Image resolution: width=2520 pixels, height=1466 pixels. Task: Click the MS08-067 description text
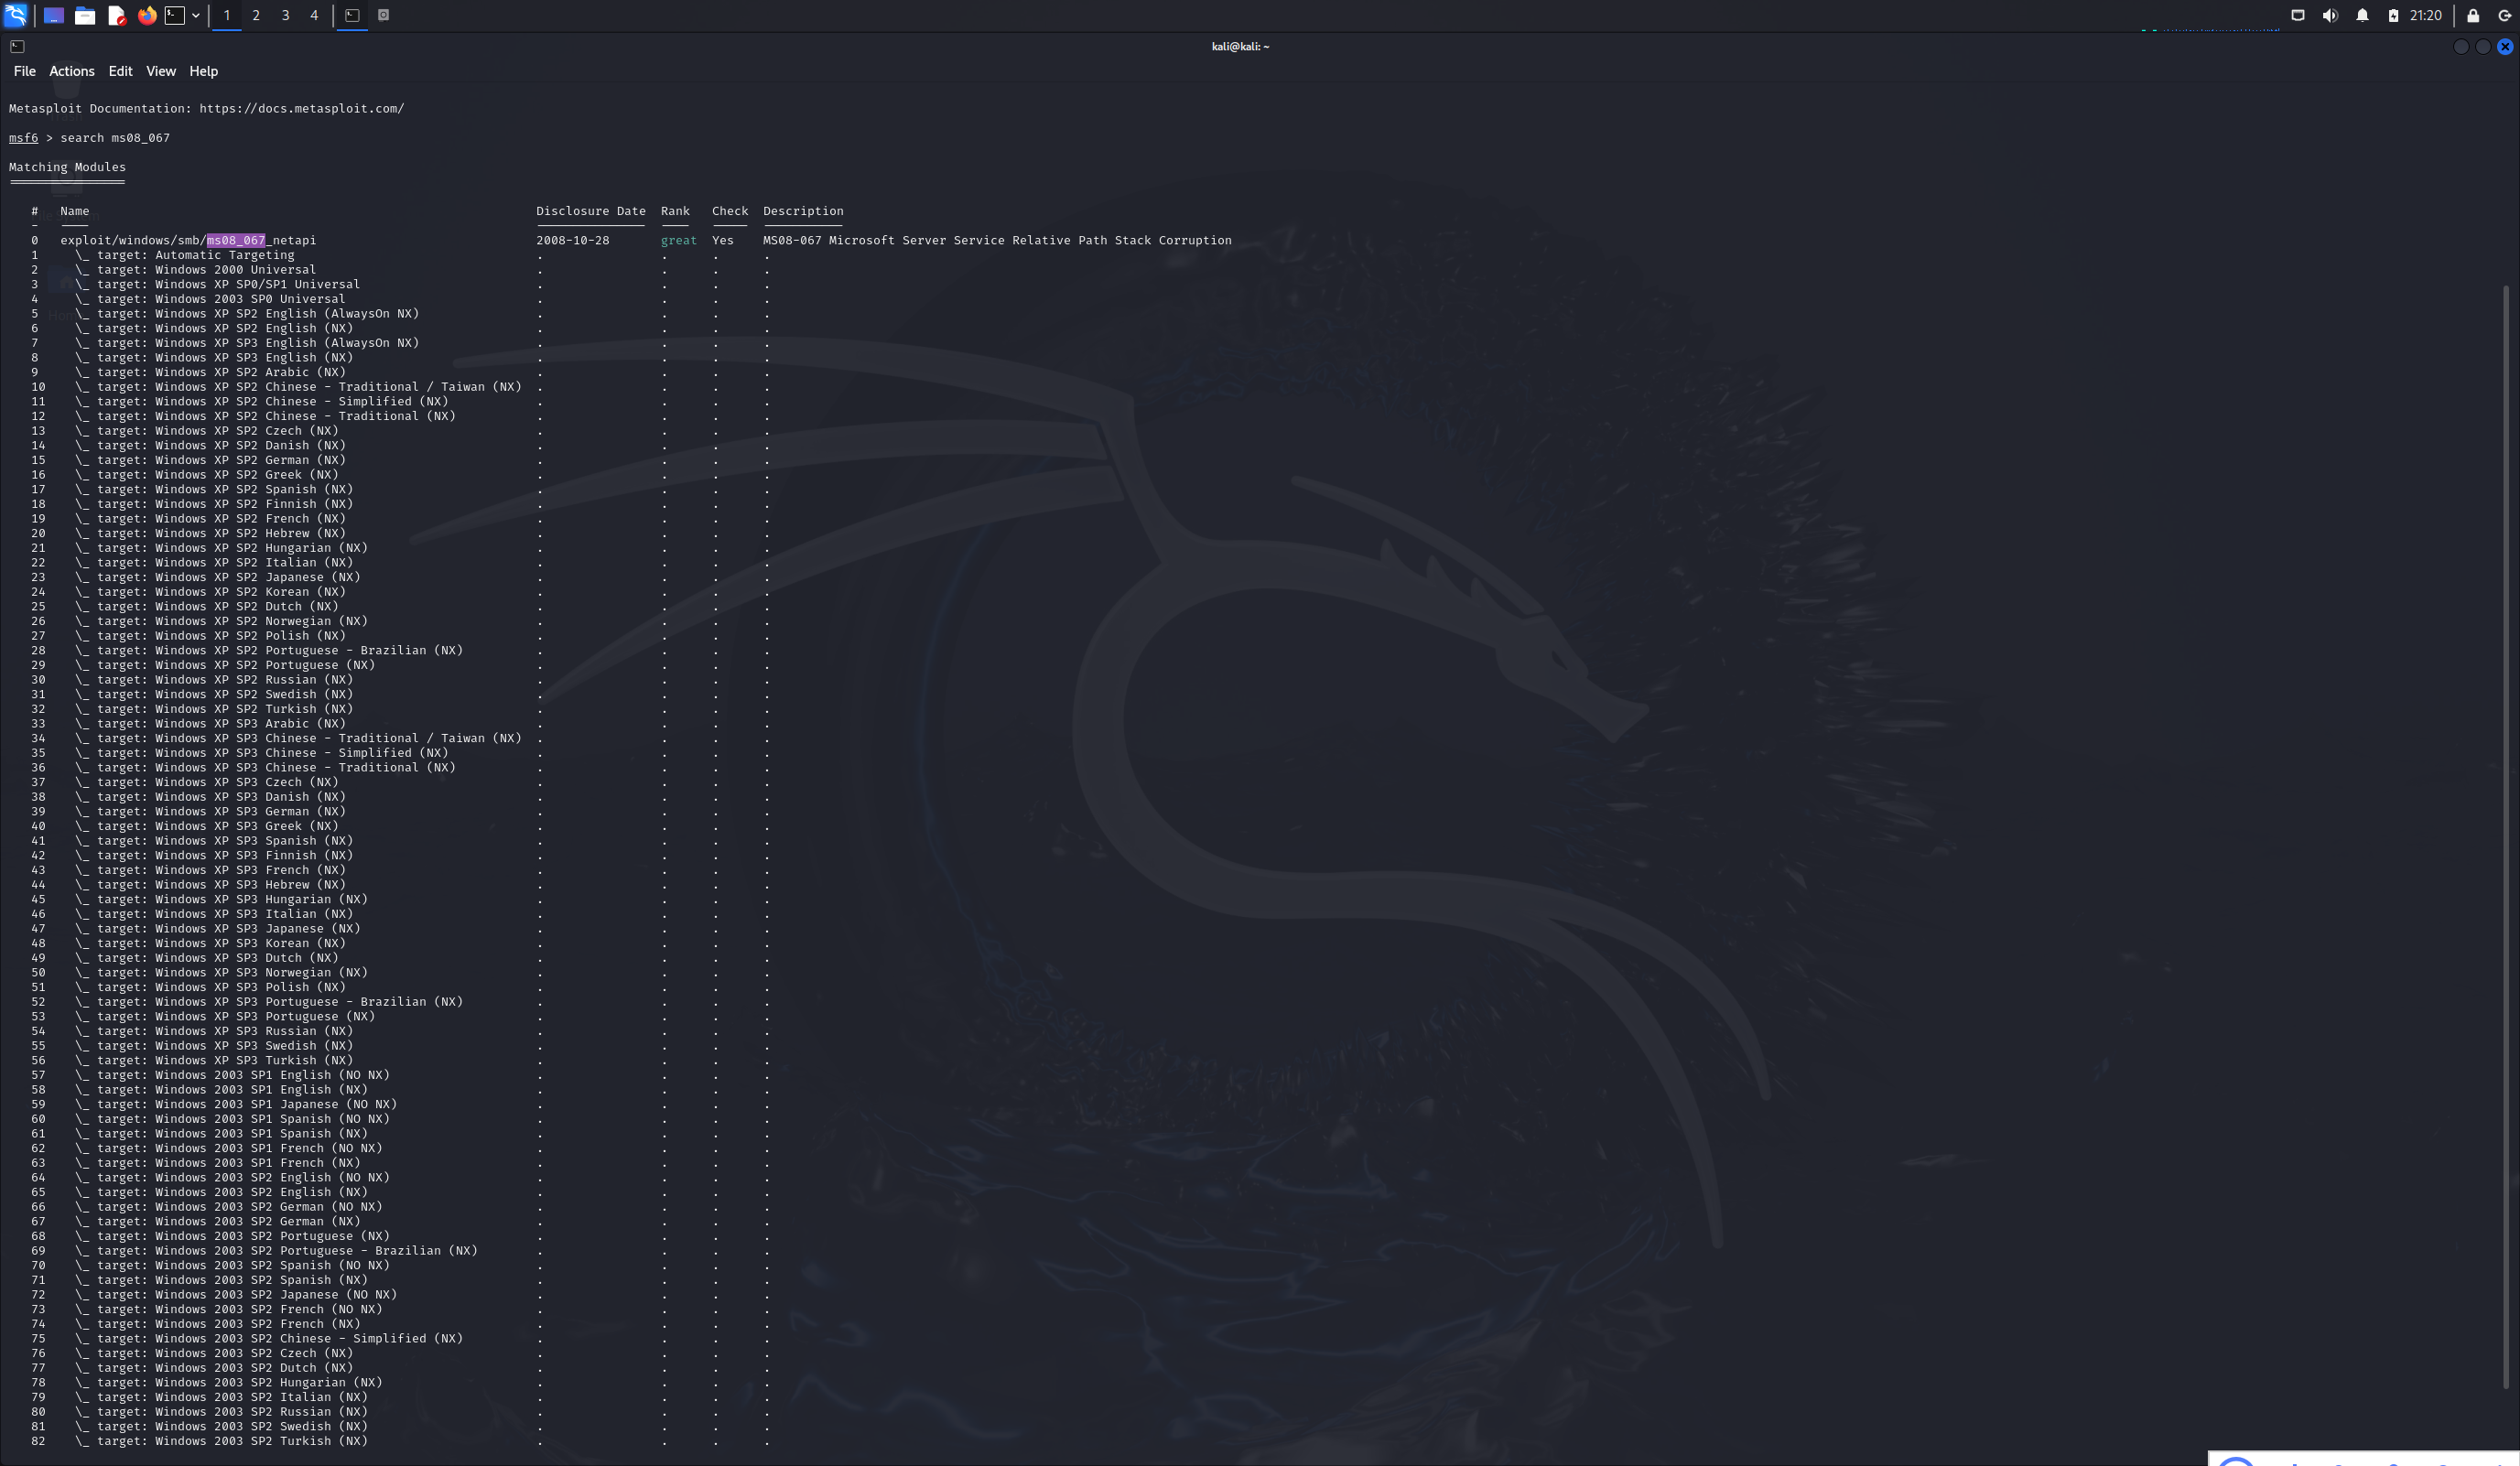997,240
